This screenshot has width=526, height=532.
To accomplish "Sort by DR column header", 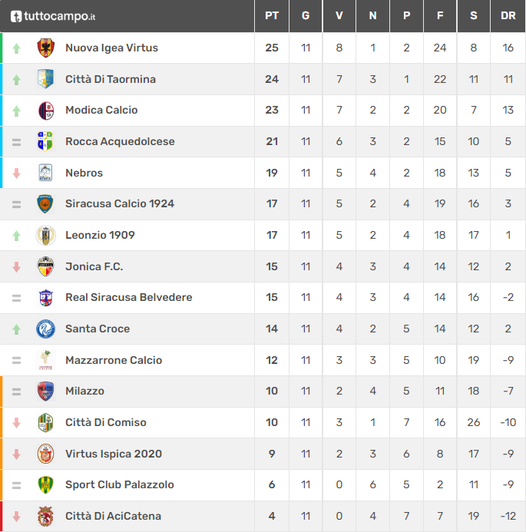I will (x=508, y=16).
